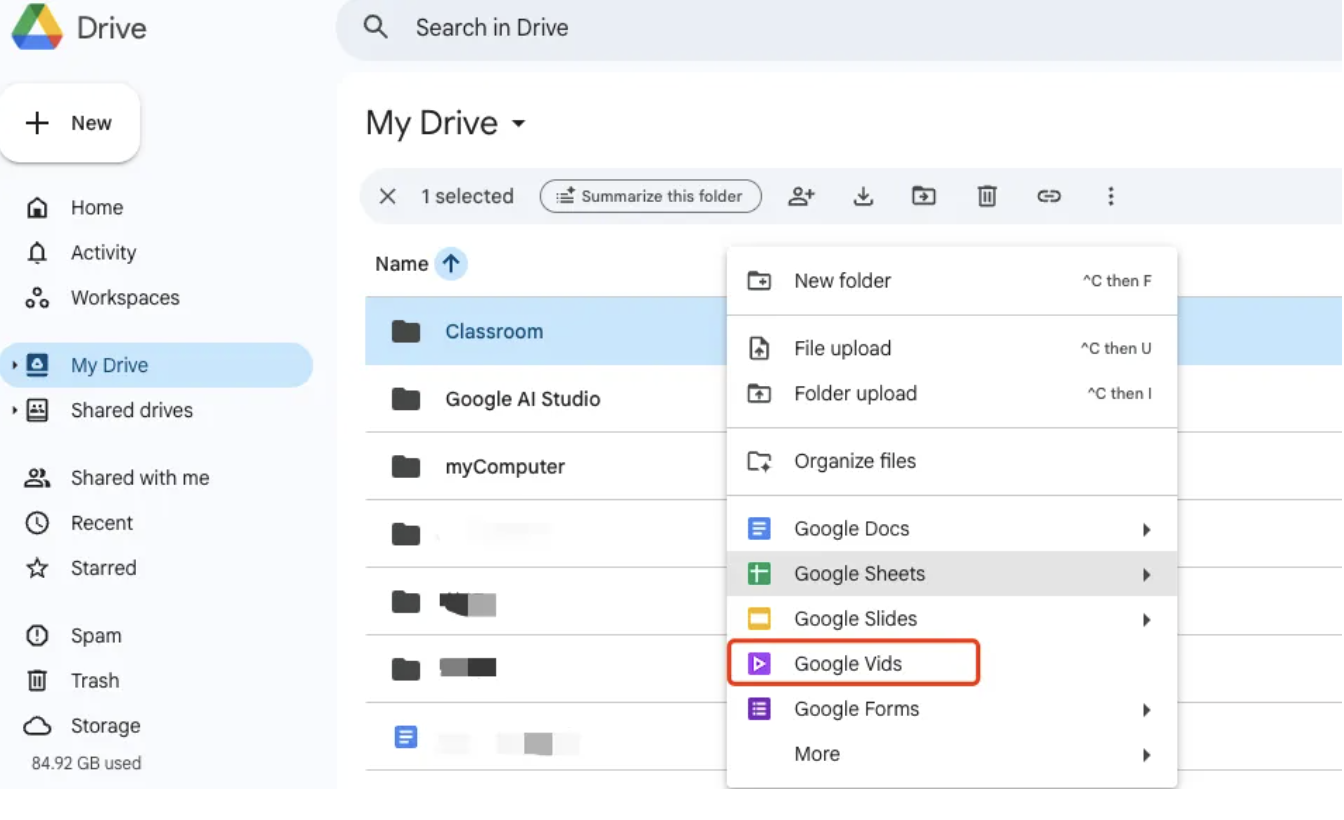
Task: Click Summarize this folder button
Action: tap(650, 196)
